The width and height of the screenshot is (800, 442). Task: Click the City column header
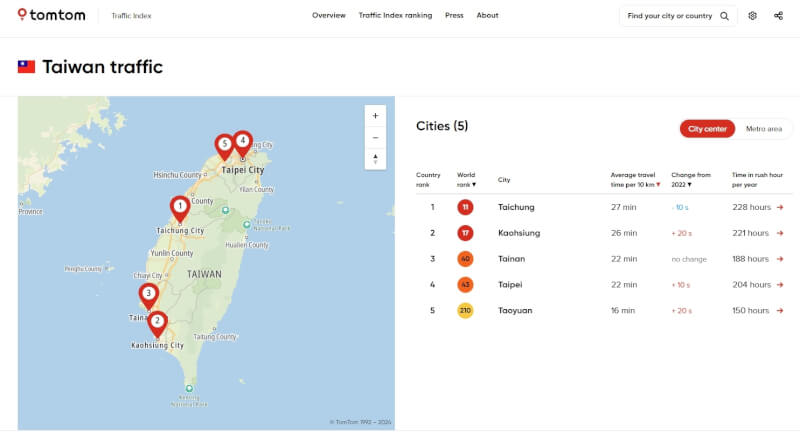click(504, 180)
